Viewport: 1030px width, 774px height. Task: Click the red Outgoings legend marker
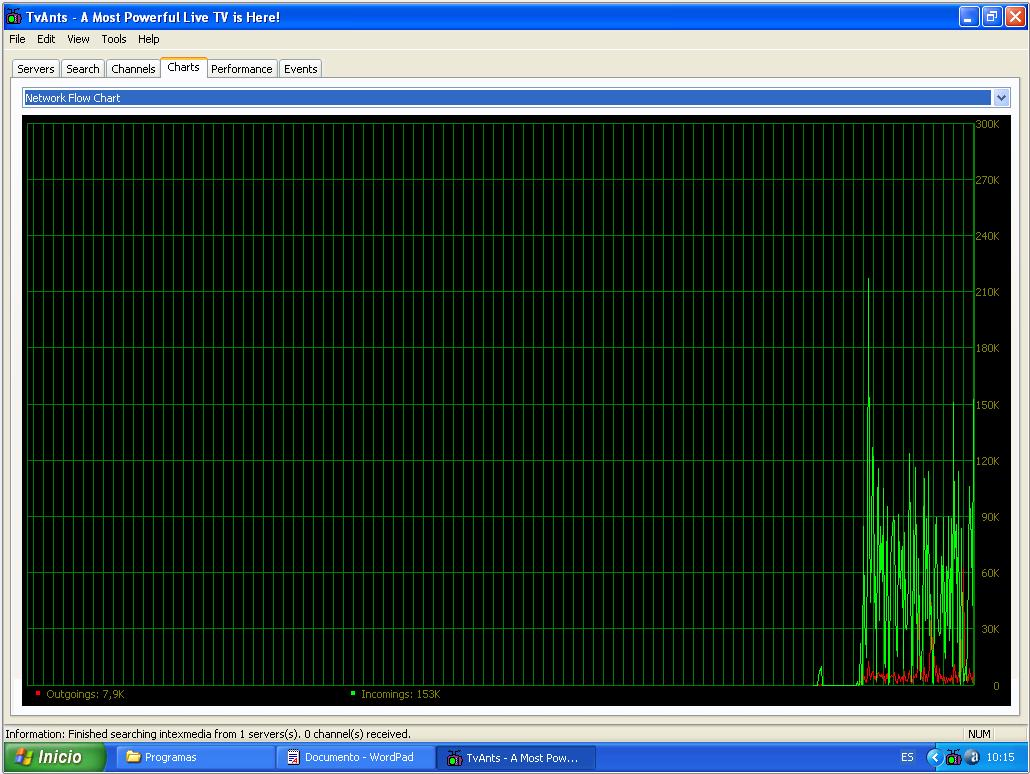38,693
